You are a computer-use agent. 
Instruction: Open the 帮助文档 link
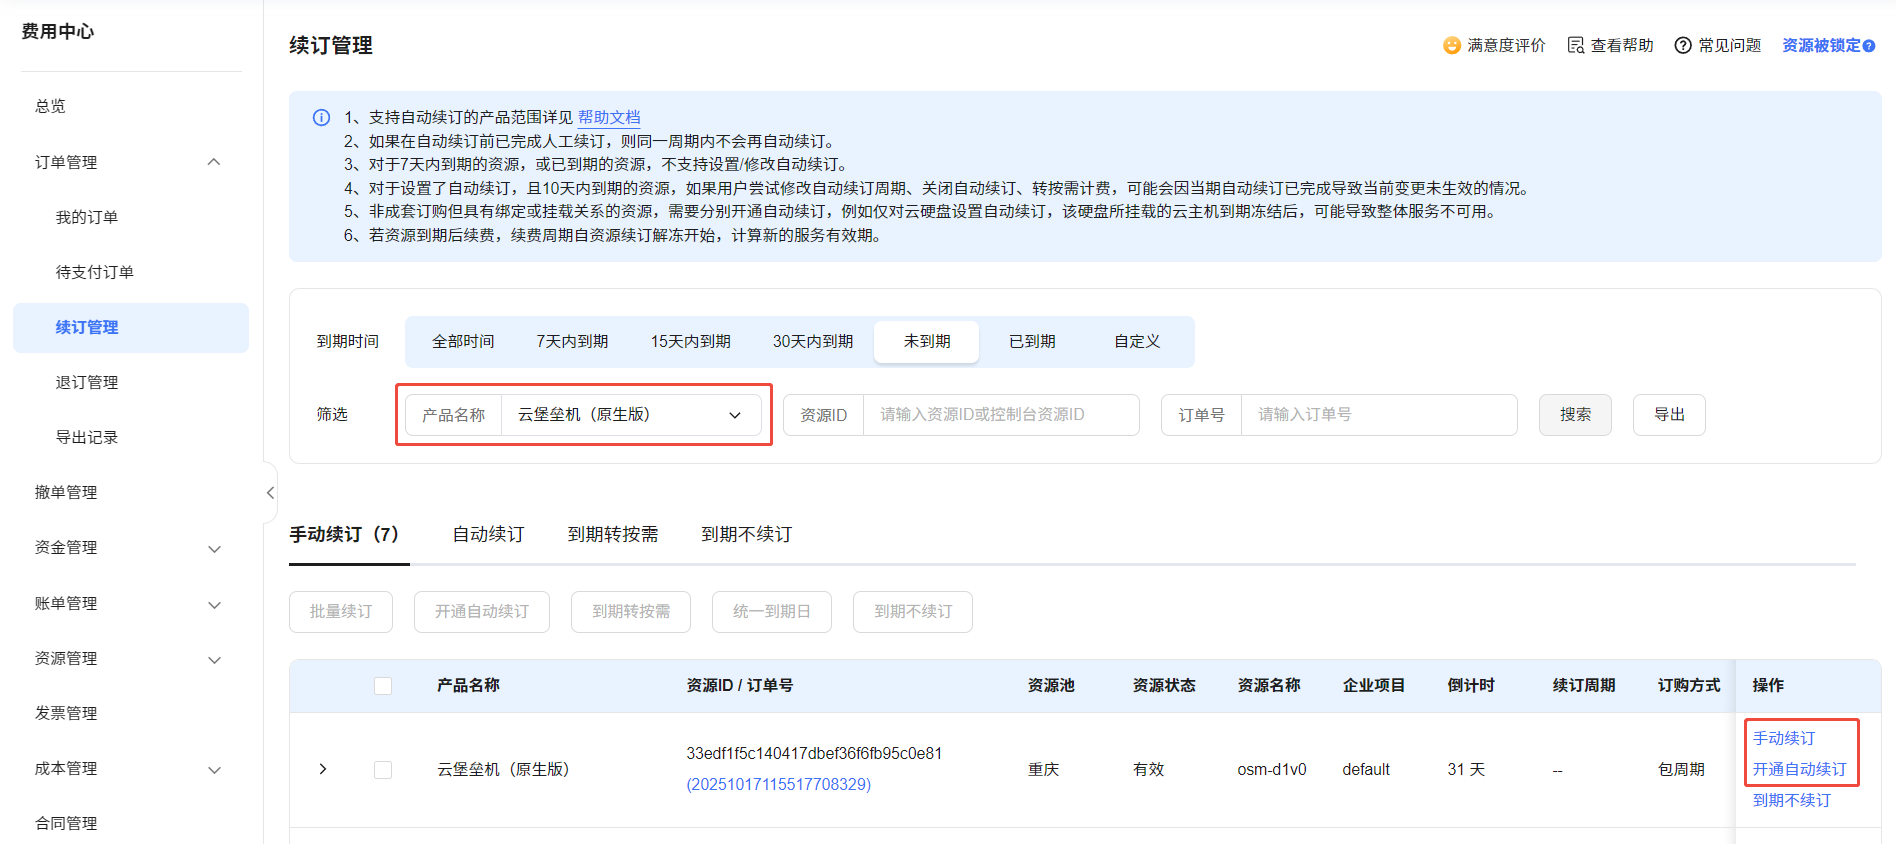(609, 118)
